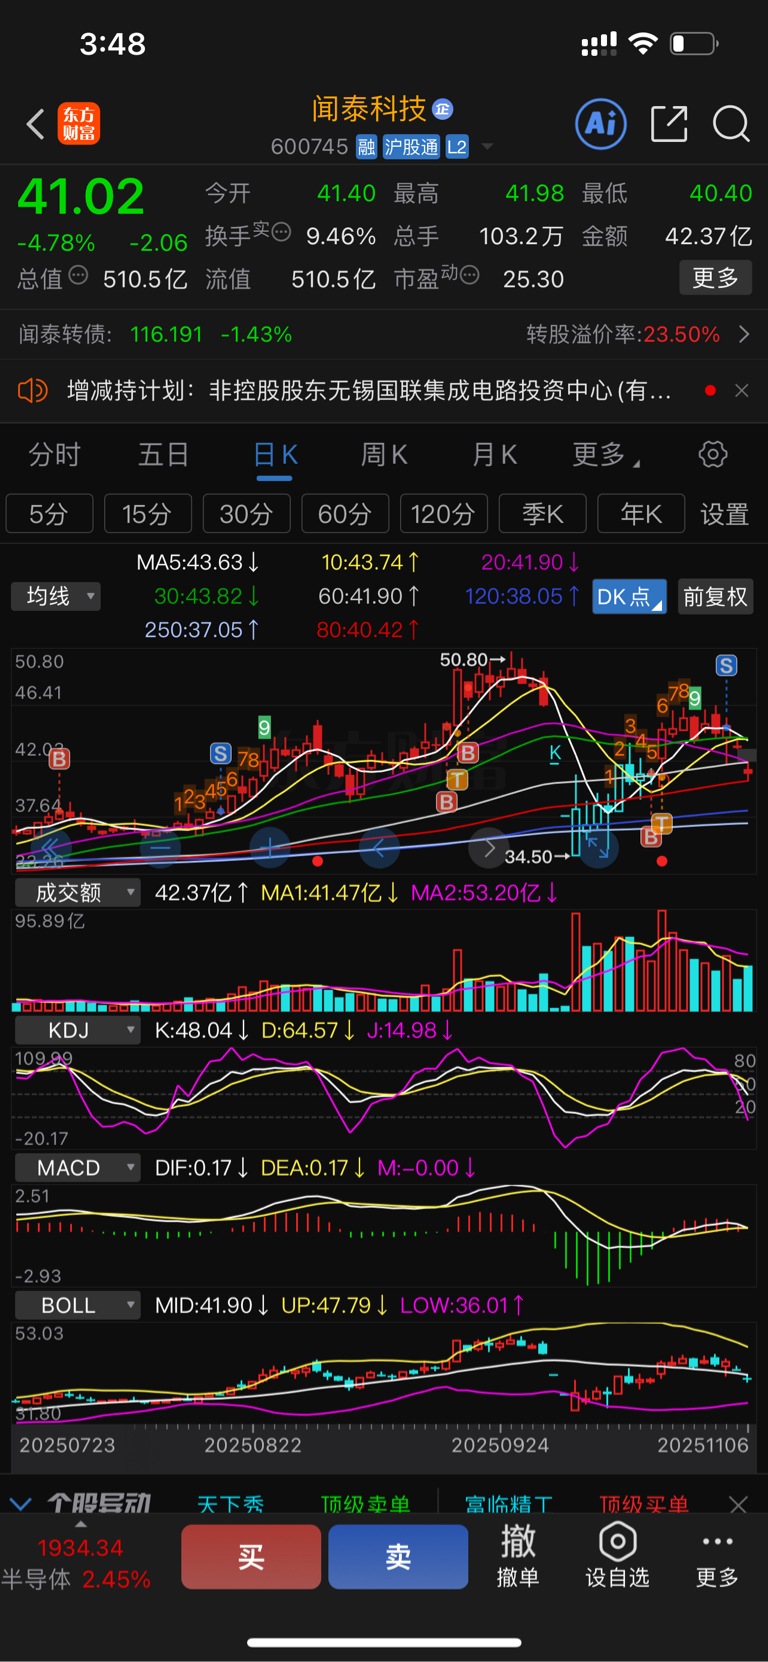Switch to the 月K tab
The width and height of the screenshot is (768, 1662).
pyautogui.click(x=494, y=455)
